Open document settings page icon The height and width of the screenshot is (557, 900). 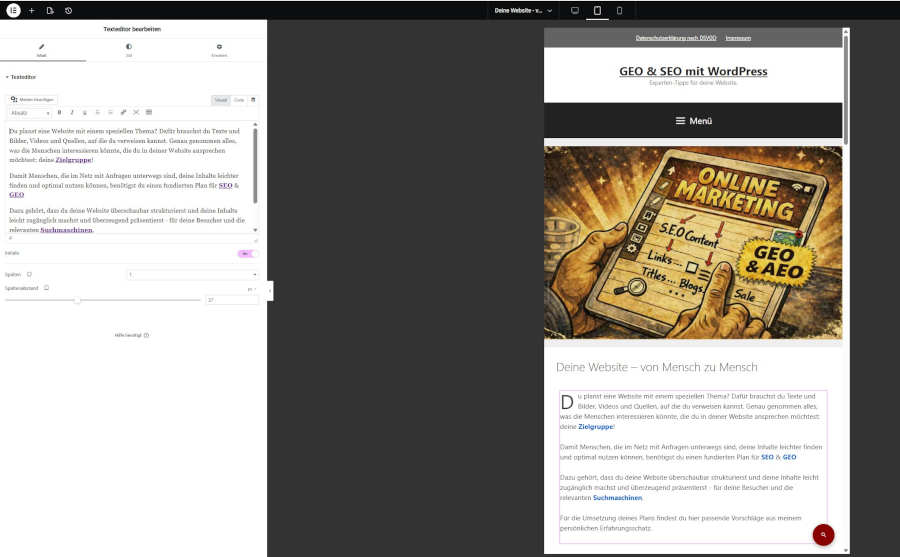50,10
